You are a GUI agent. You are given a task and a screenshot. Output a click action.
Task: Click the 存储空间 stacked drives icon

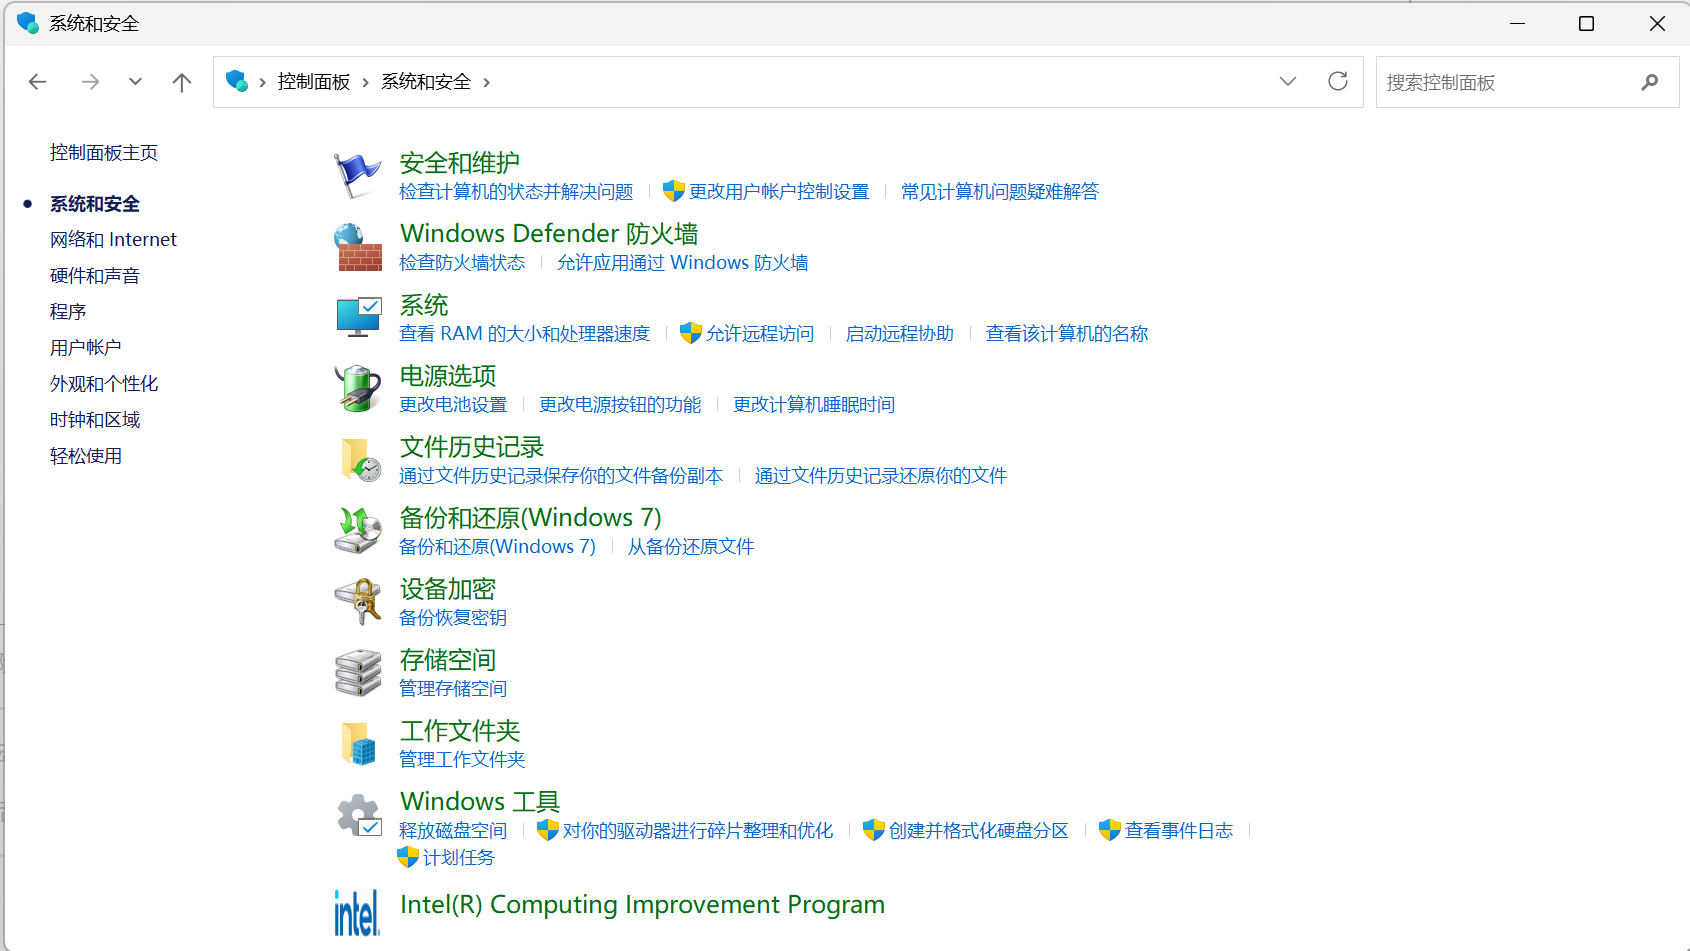(358, 672)
